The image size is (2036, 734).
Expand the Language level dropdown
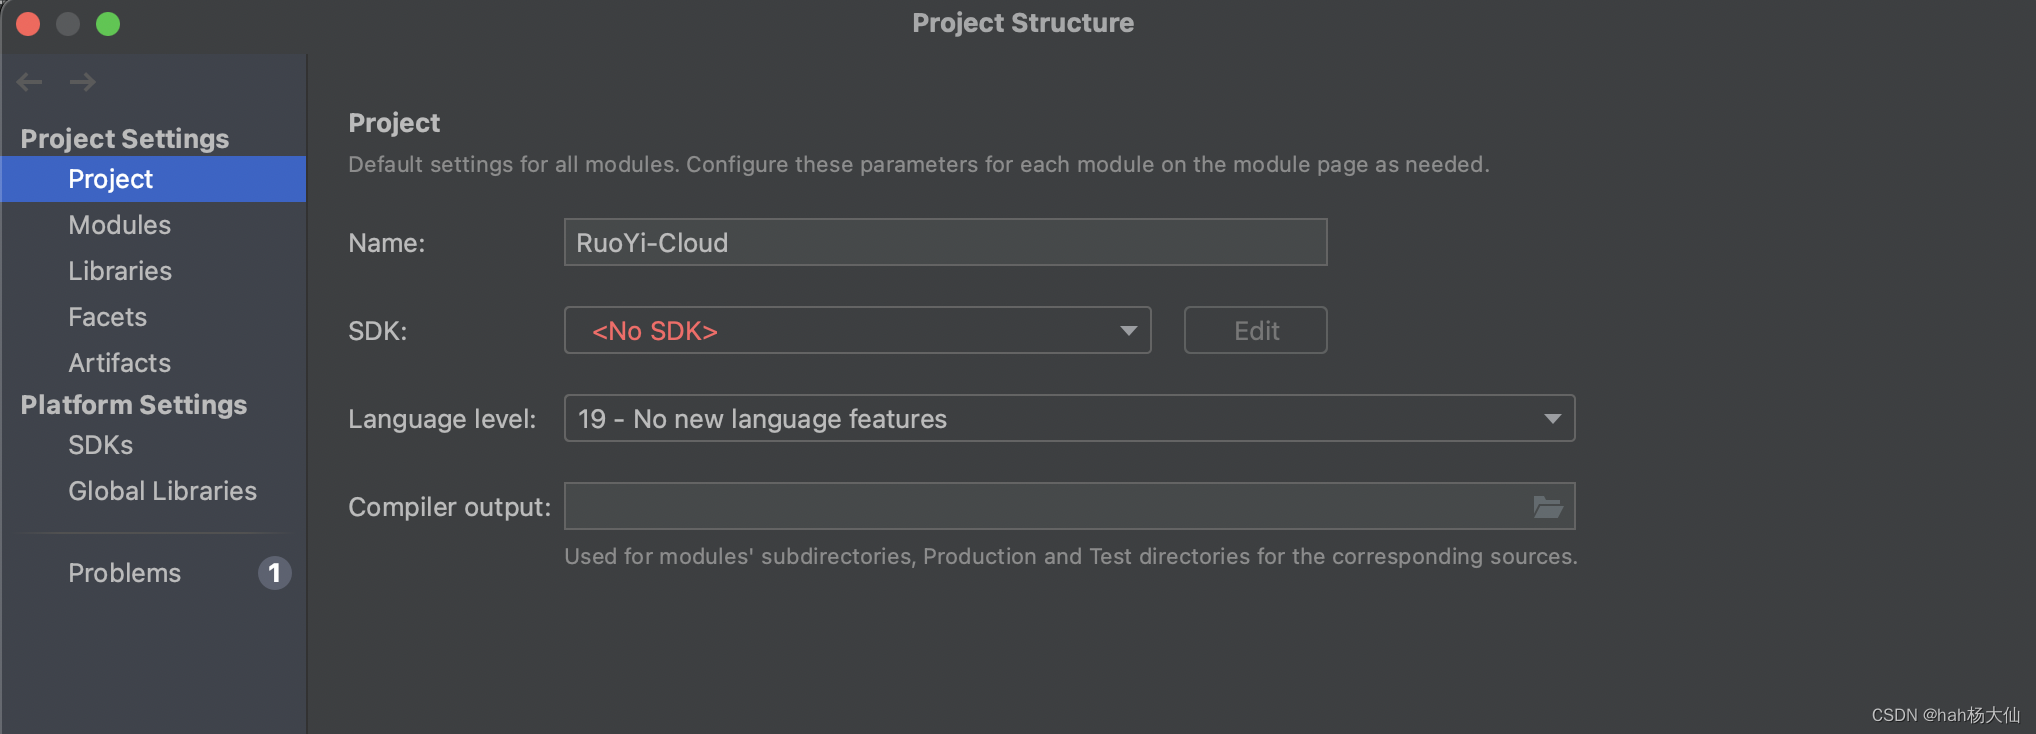pyautogui.click(x=1068, y=419)
